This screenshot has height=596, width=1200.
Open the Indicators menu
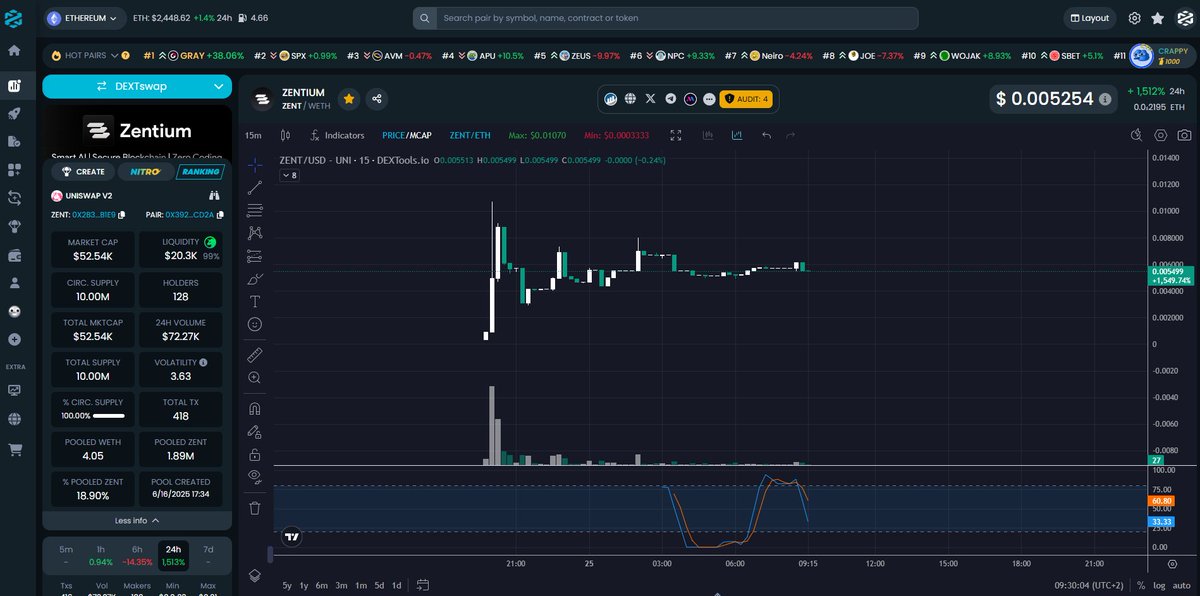336,135
